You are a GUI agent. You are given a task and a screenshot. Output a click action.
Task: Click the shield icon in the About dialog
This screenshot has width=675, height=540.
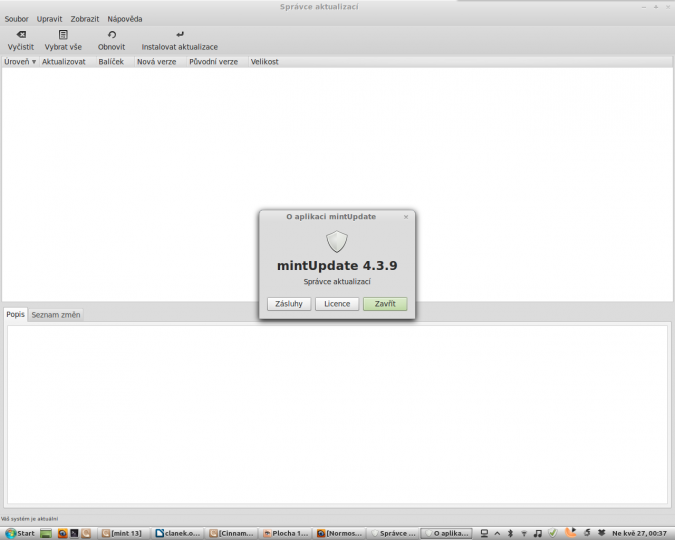pyautogui.click(x=337, y=241)
